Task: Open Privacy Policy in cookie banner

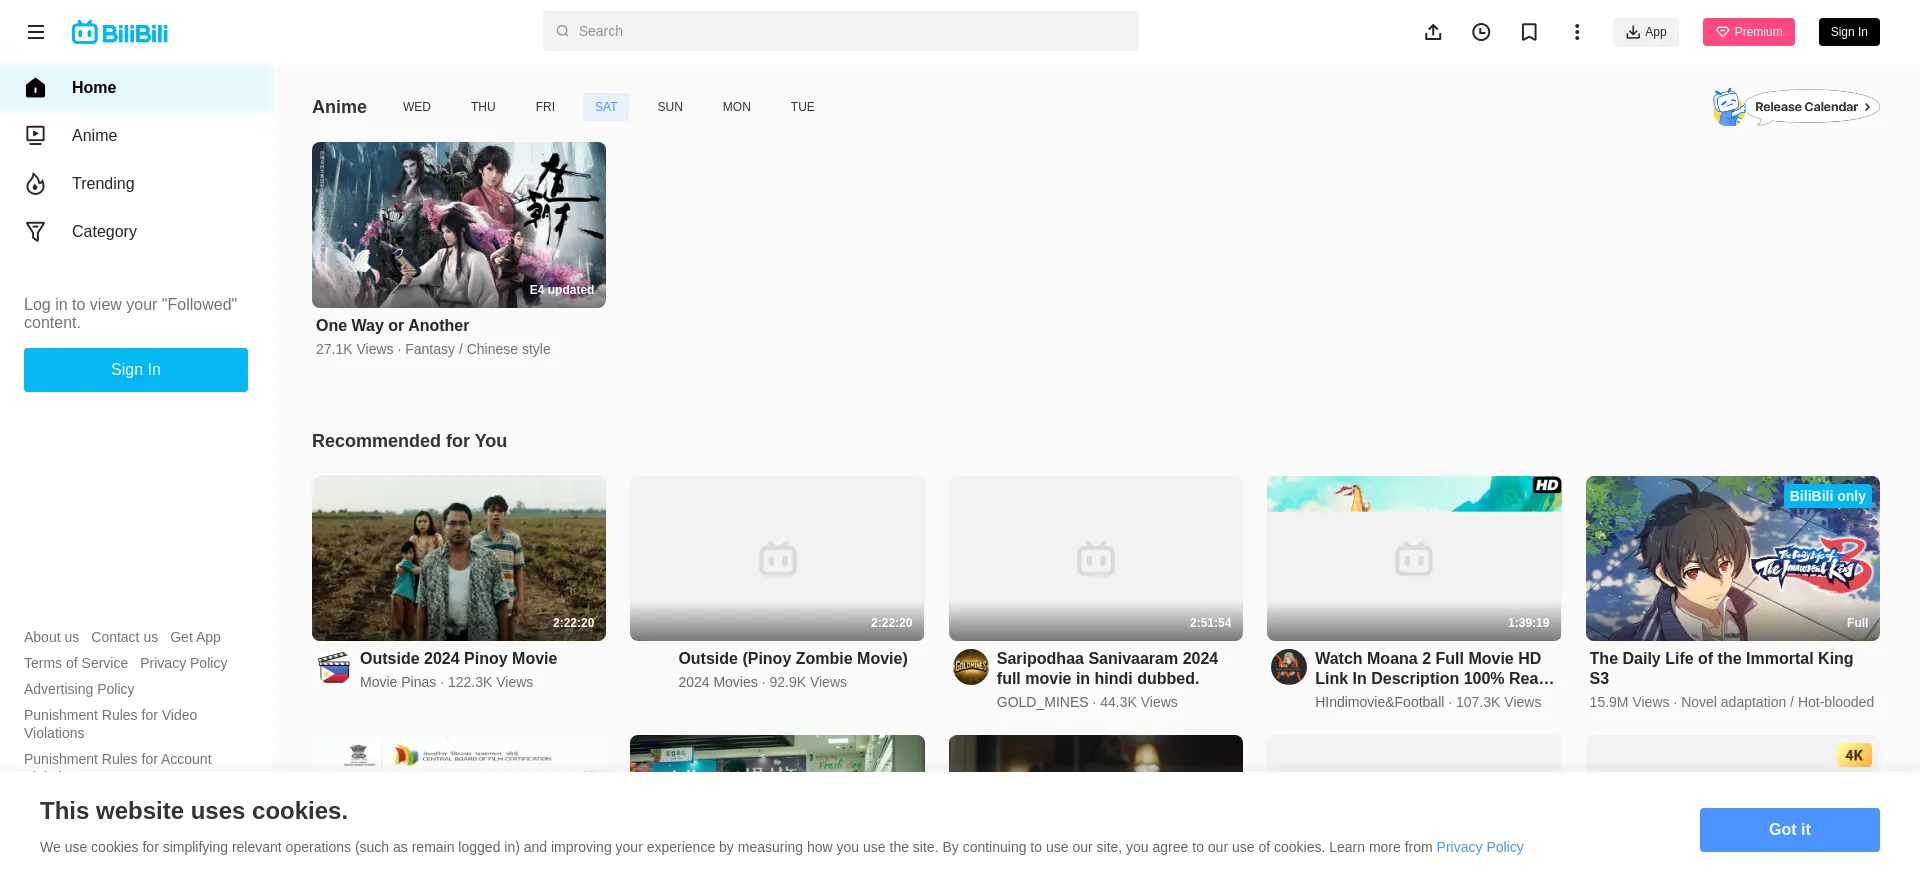Action: [1480, 848]
